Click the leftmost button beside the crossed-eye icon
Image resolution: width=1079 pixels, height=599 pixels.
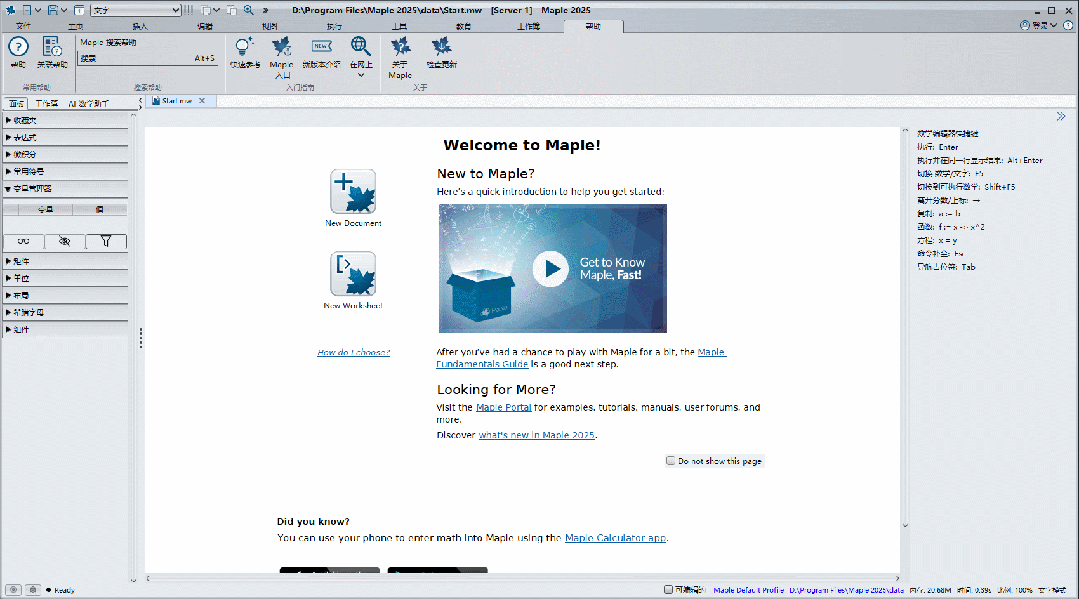(x=23, y=241)
